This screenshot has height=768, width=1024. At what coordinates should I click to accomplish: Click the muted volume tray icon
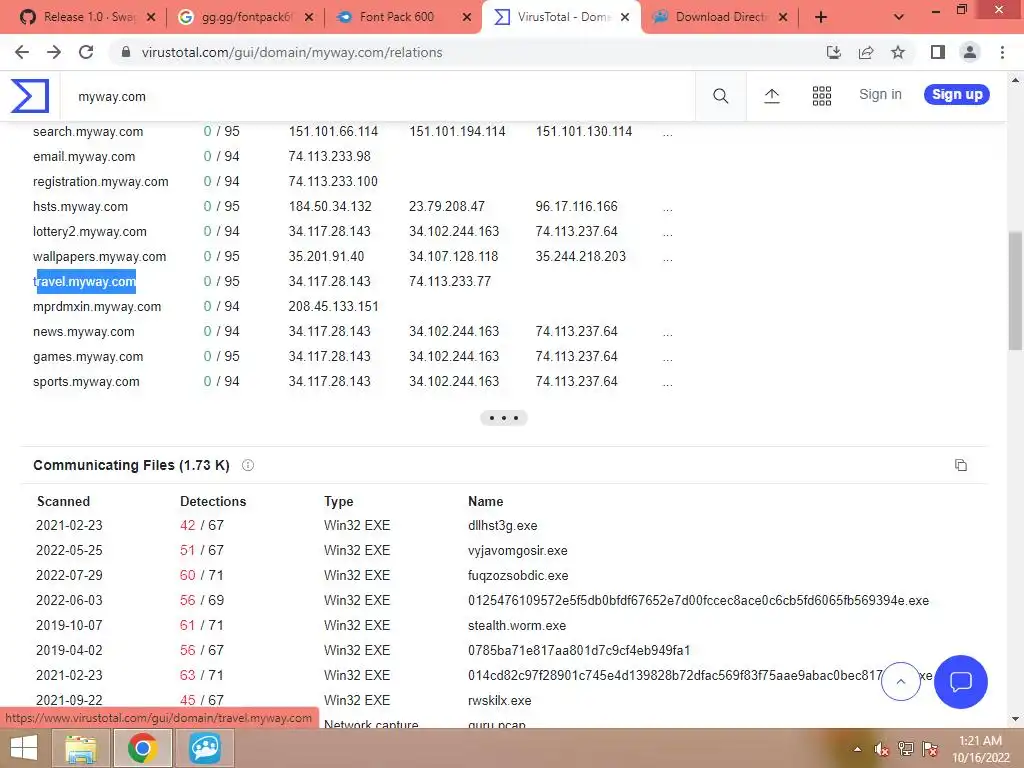pyautogui.click(x=882, y=749)
